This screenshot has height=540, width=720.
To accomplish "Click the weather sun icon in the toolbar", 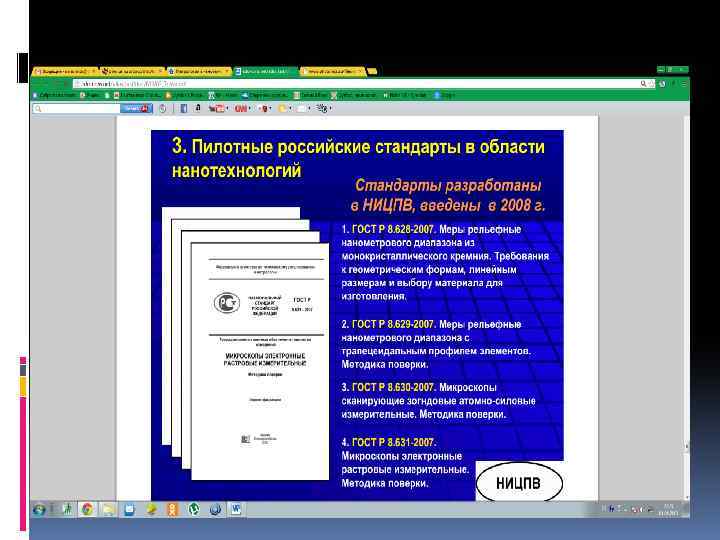I will (283, 108).
